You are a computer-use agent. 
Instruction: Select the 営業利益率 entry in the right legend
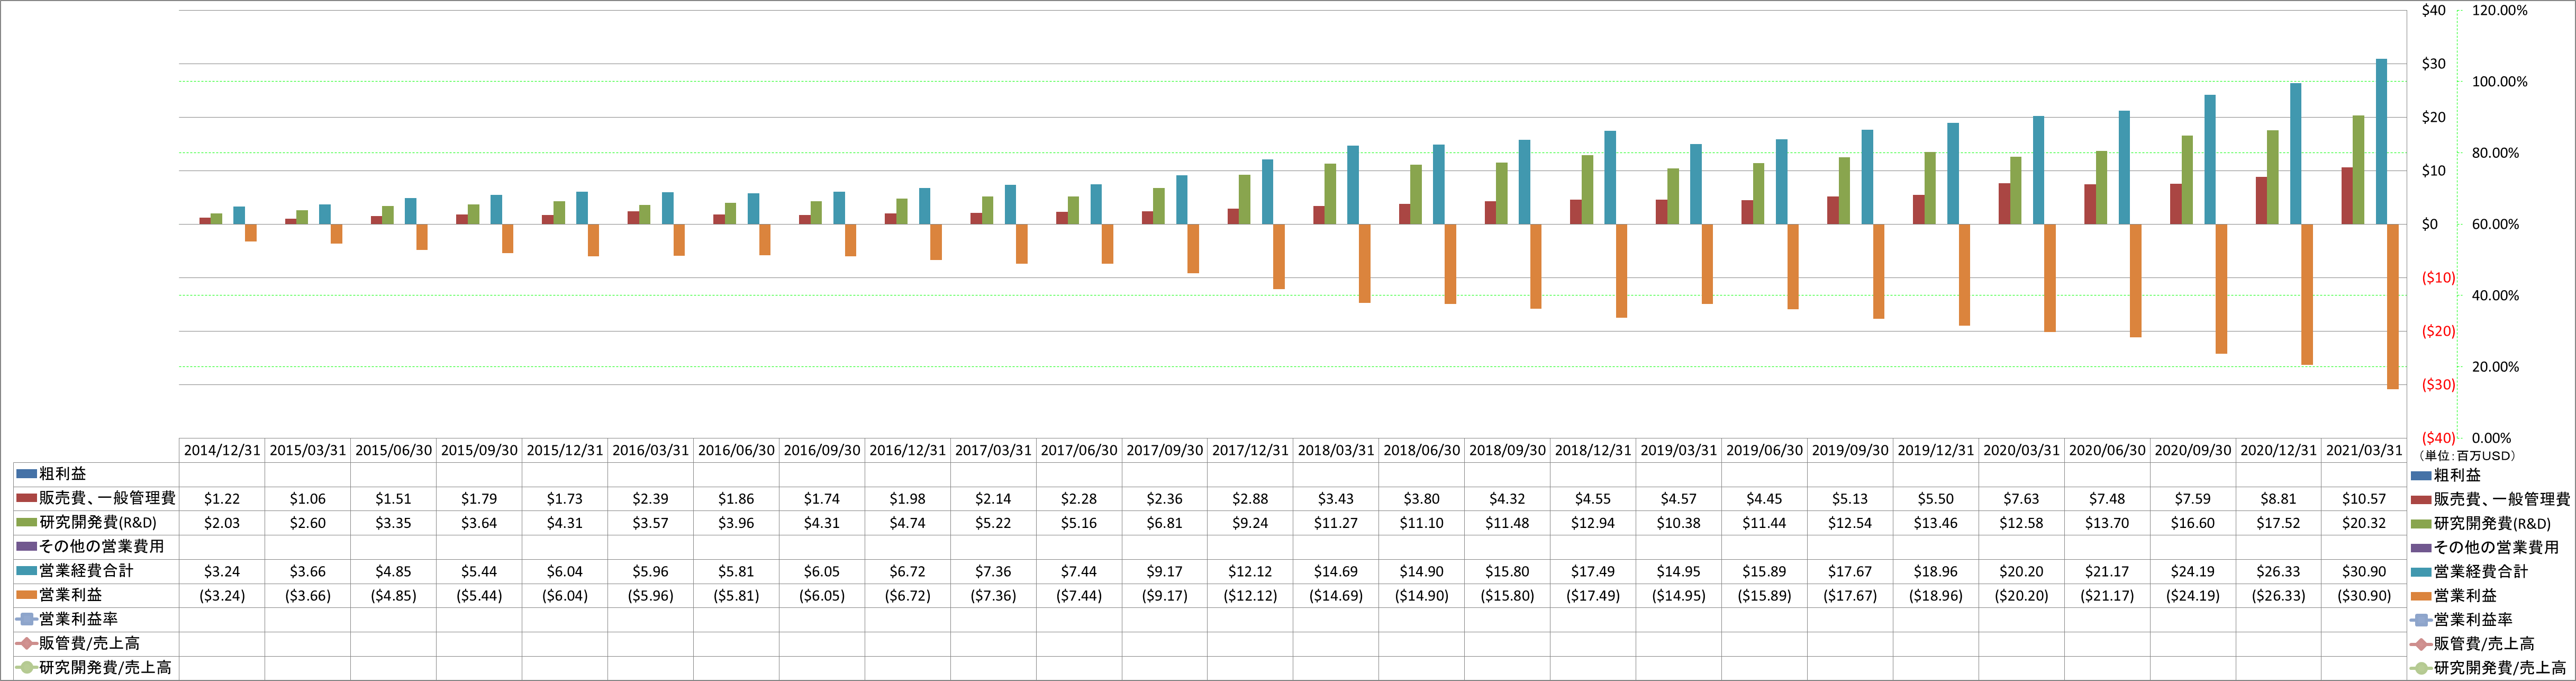pos(2462,620)
